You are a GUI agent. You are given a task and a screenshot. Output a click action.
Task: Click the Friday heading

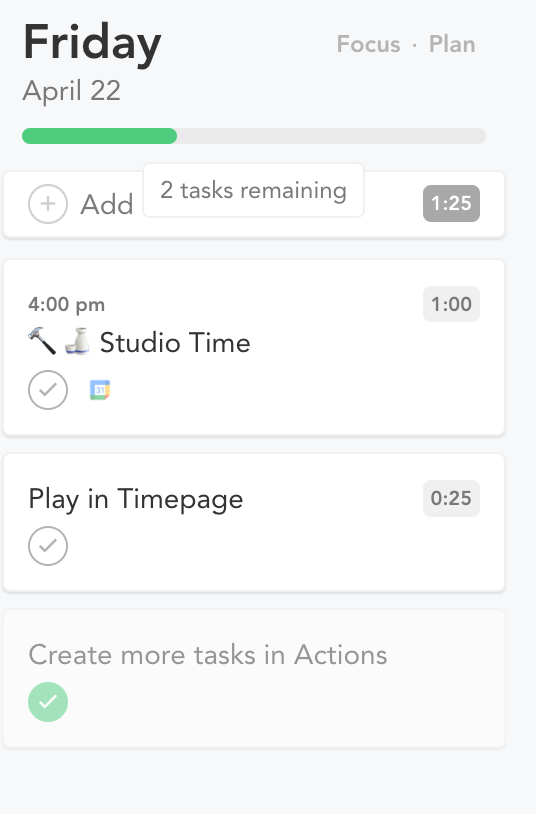coord(92,43)
